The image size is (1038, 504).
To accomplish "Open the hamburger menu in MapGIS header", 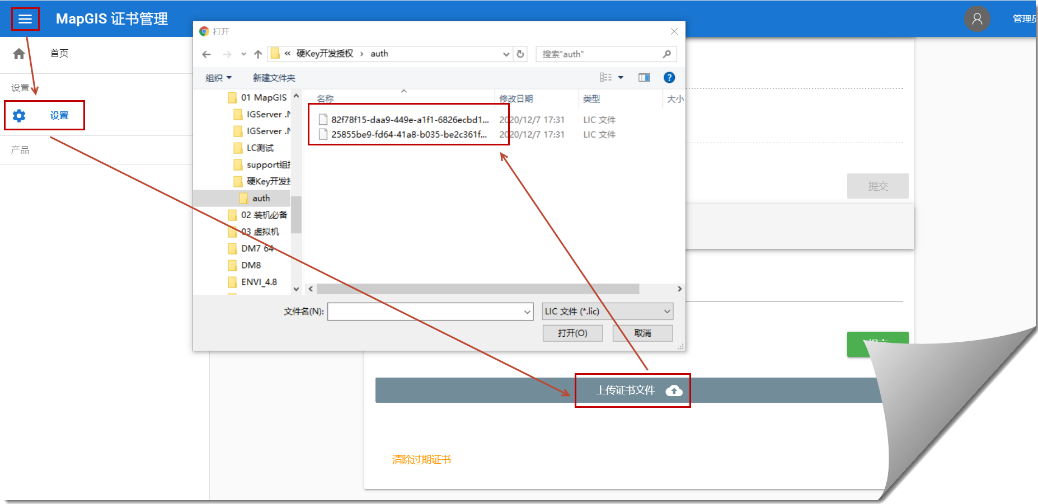I will pos(25,19).
